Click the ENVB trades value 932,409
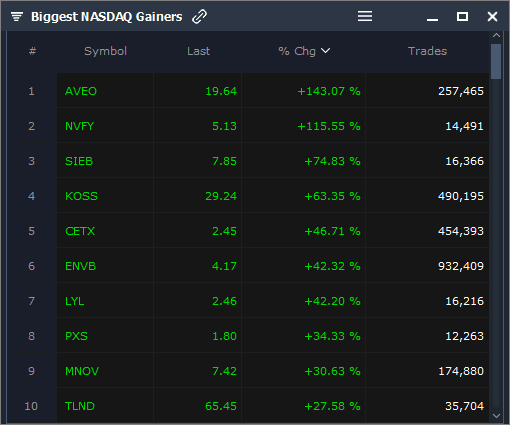Image resolution: width=510 pixels, height=425 pixels. click(x=461, y=266)
